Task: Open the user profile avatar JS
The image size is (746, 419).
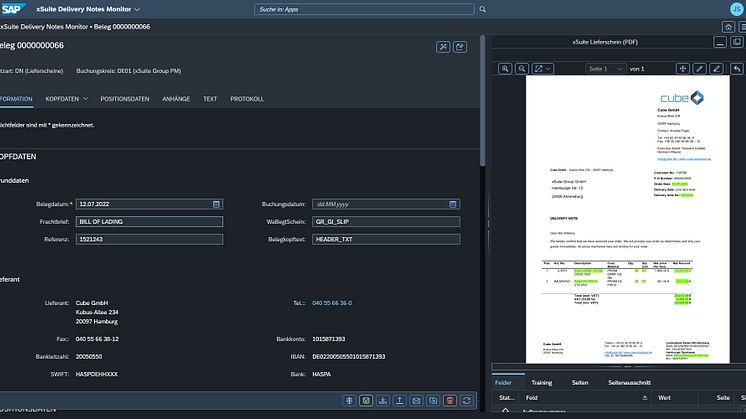Action: coord(736,8)
